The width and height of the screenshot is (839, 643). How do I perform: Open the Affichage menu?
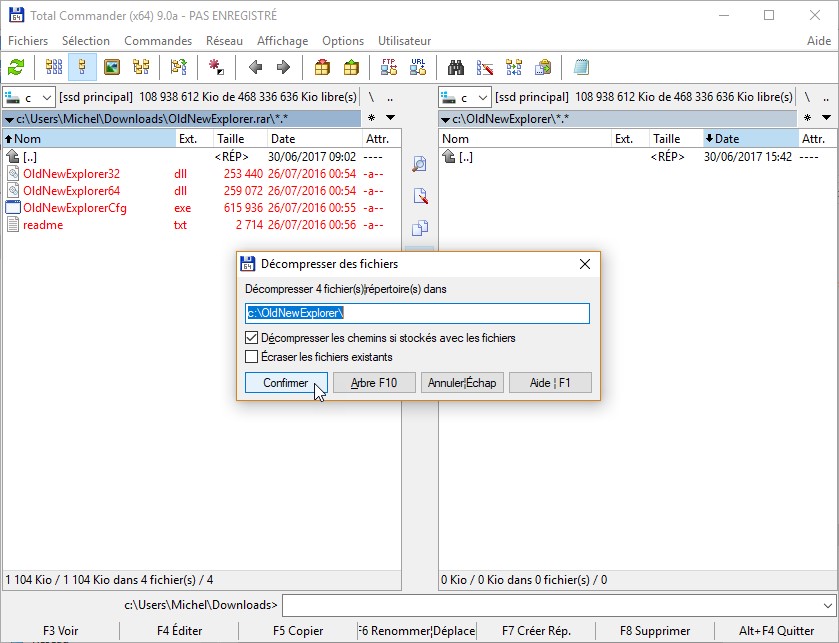(282, 41)
